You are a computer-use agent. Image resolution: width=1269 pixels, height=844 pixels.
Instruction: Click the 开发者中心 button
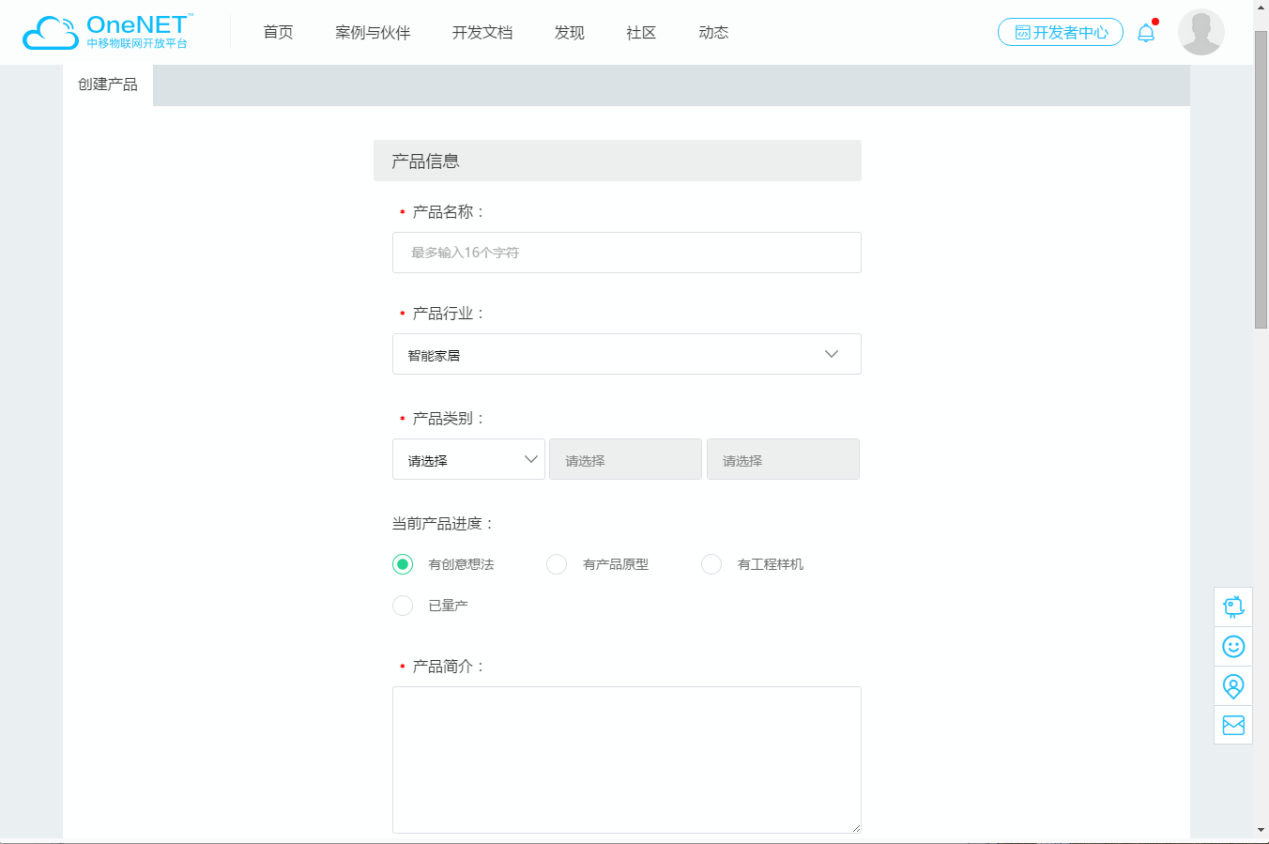point(1060,31)
